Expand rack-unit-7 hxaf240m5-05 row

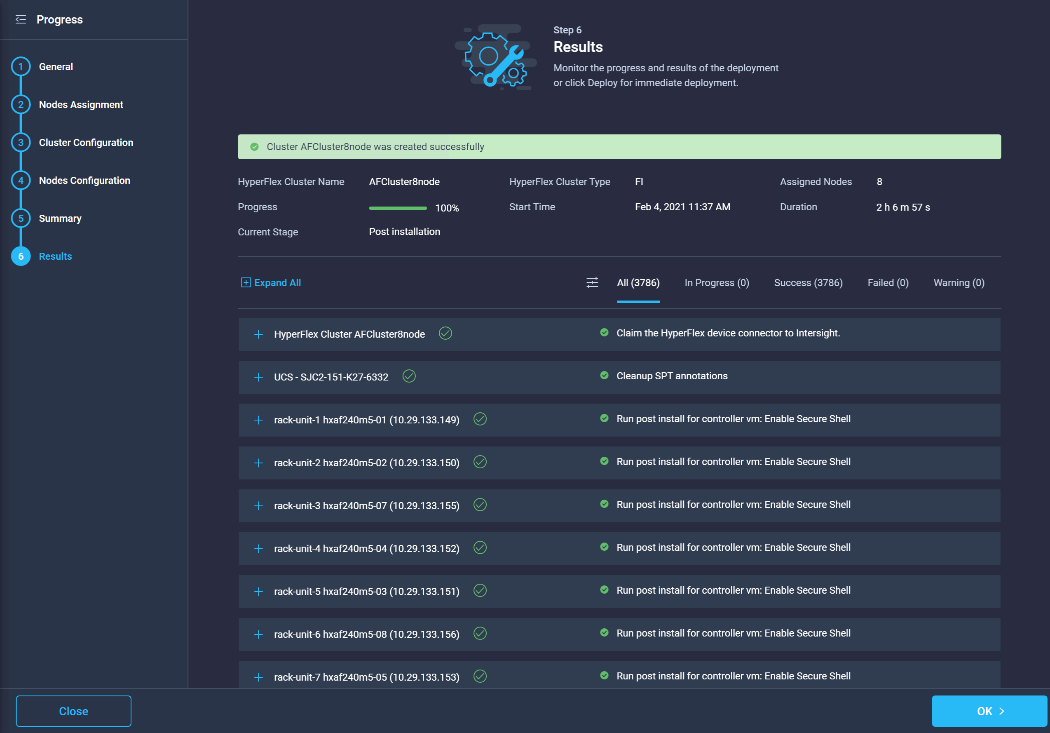point(258,677)
